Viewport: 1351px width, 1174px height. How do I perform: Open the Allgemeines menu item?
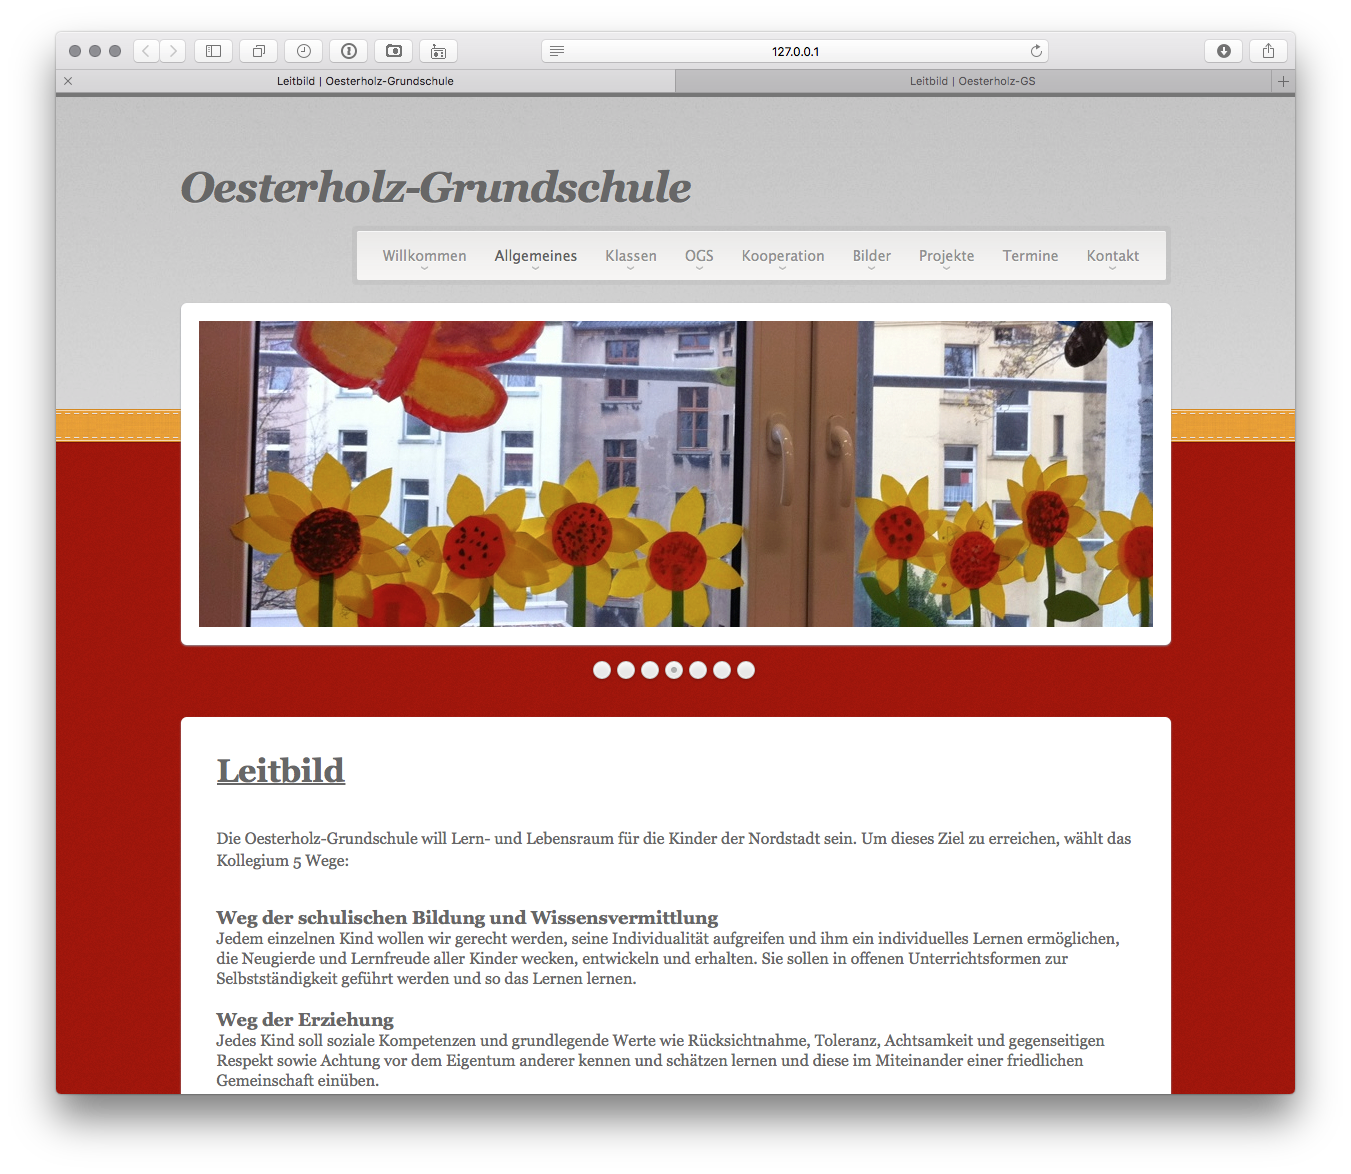pyautogui.click(x=536, y=256)
